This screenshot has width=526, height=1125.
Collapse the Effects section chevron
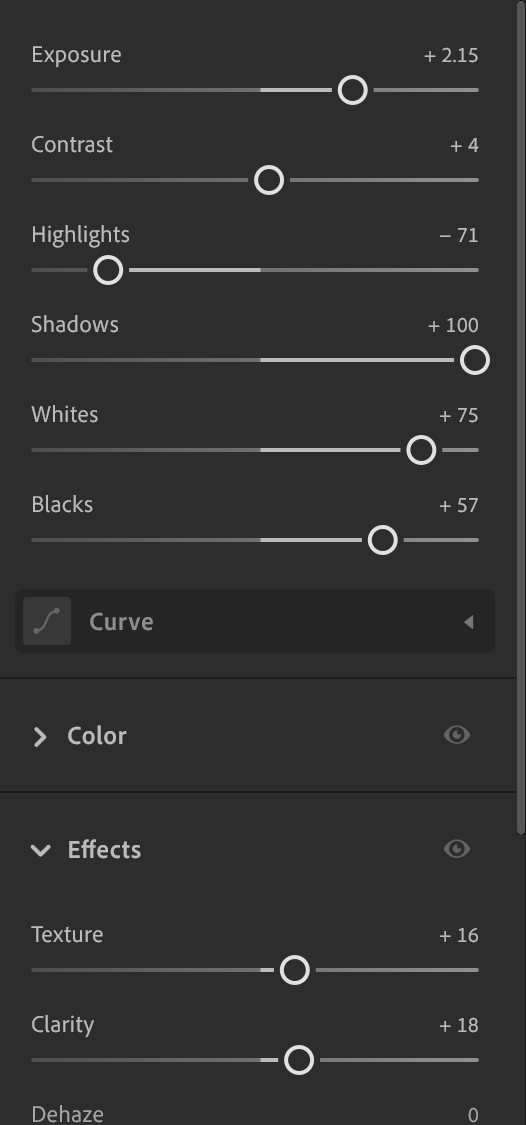click(x=41, y=850)
